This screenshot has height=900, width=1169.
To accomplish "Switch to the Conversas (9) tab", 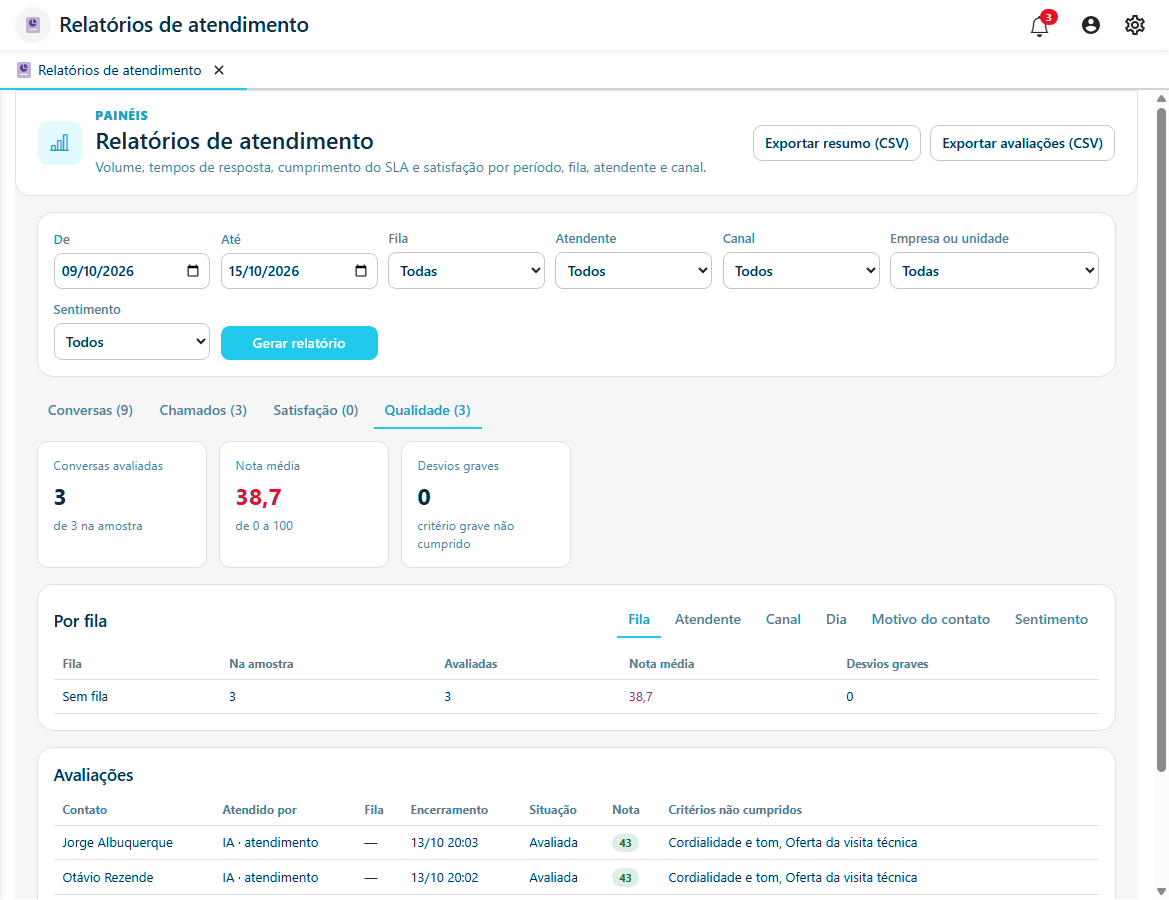I will coord(90,410).
